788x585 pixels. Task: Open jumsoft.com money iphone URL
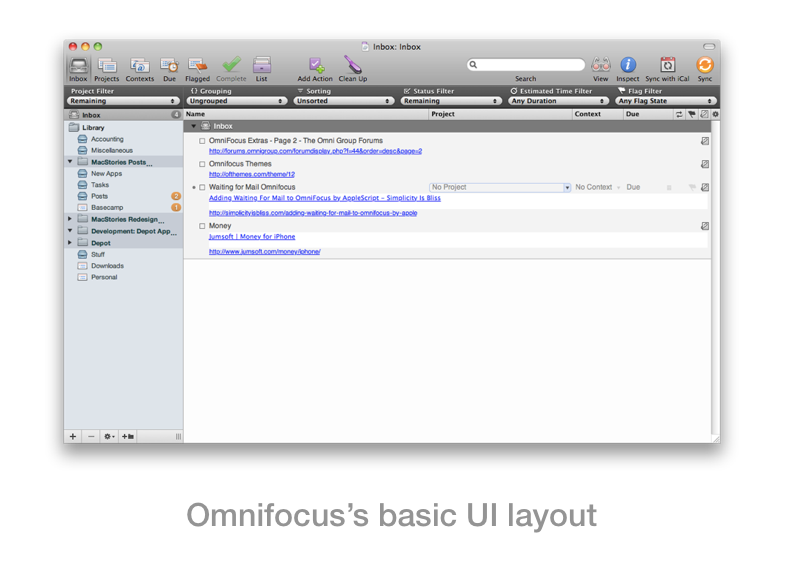pos(264,252)
